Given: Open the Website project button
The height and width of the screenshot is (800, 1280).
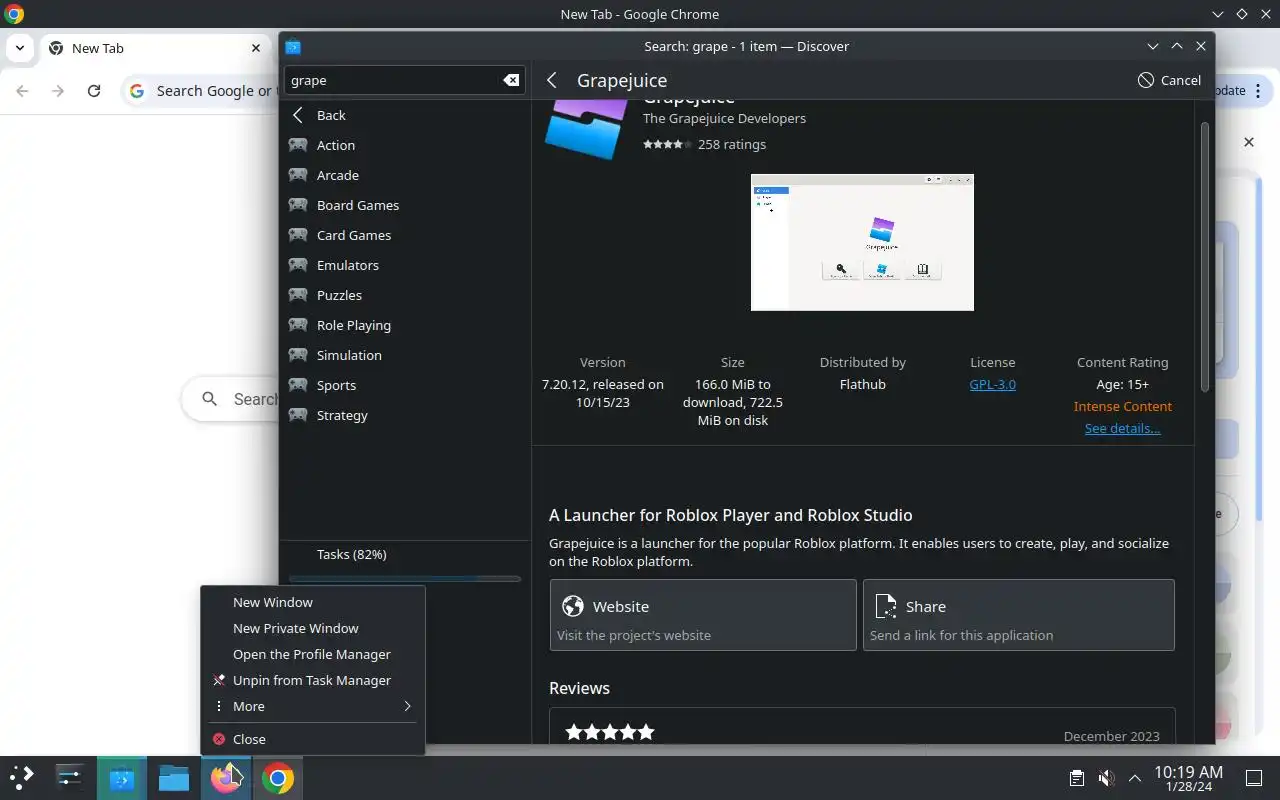Looking at the screenshot, I should (x=703, y=615).
